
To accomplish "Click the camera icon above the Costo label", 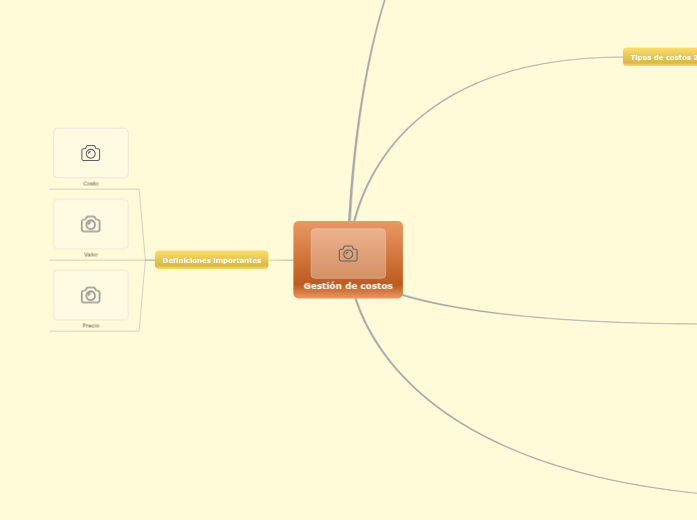I will (x=91, y=153).
